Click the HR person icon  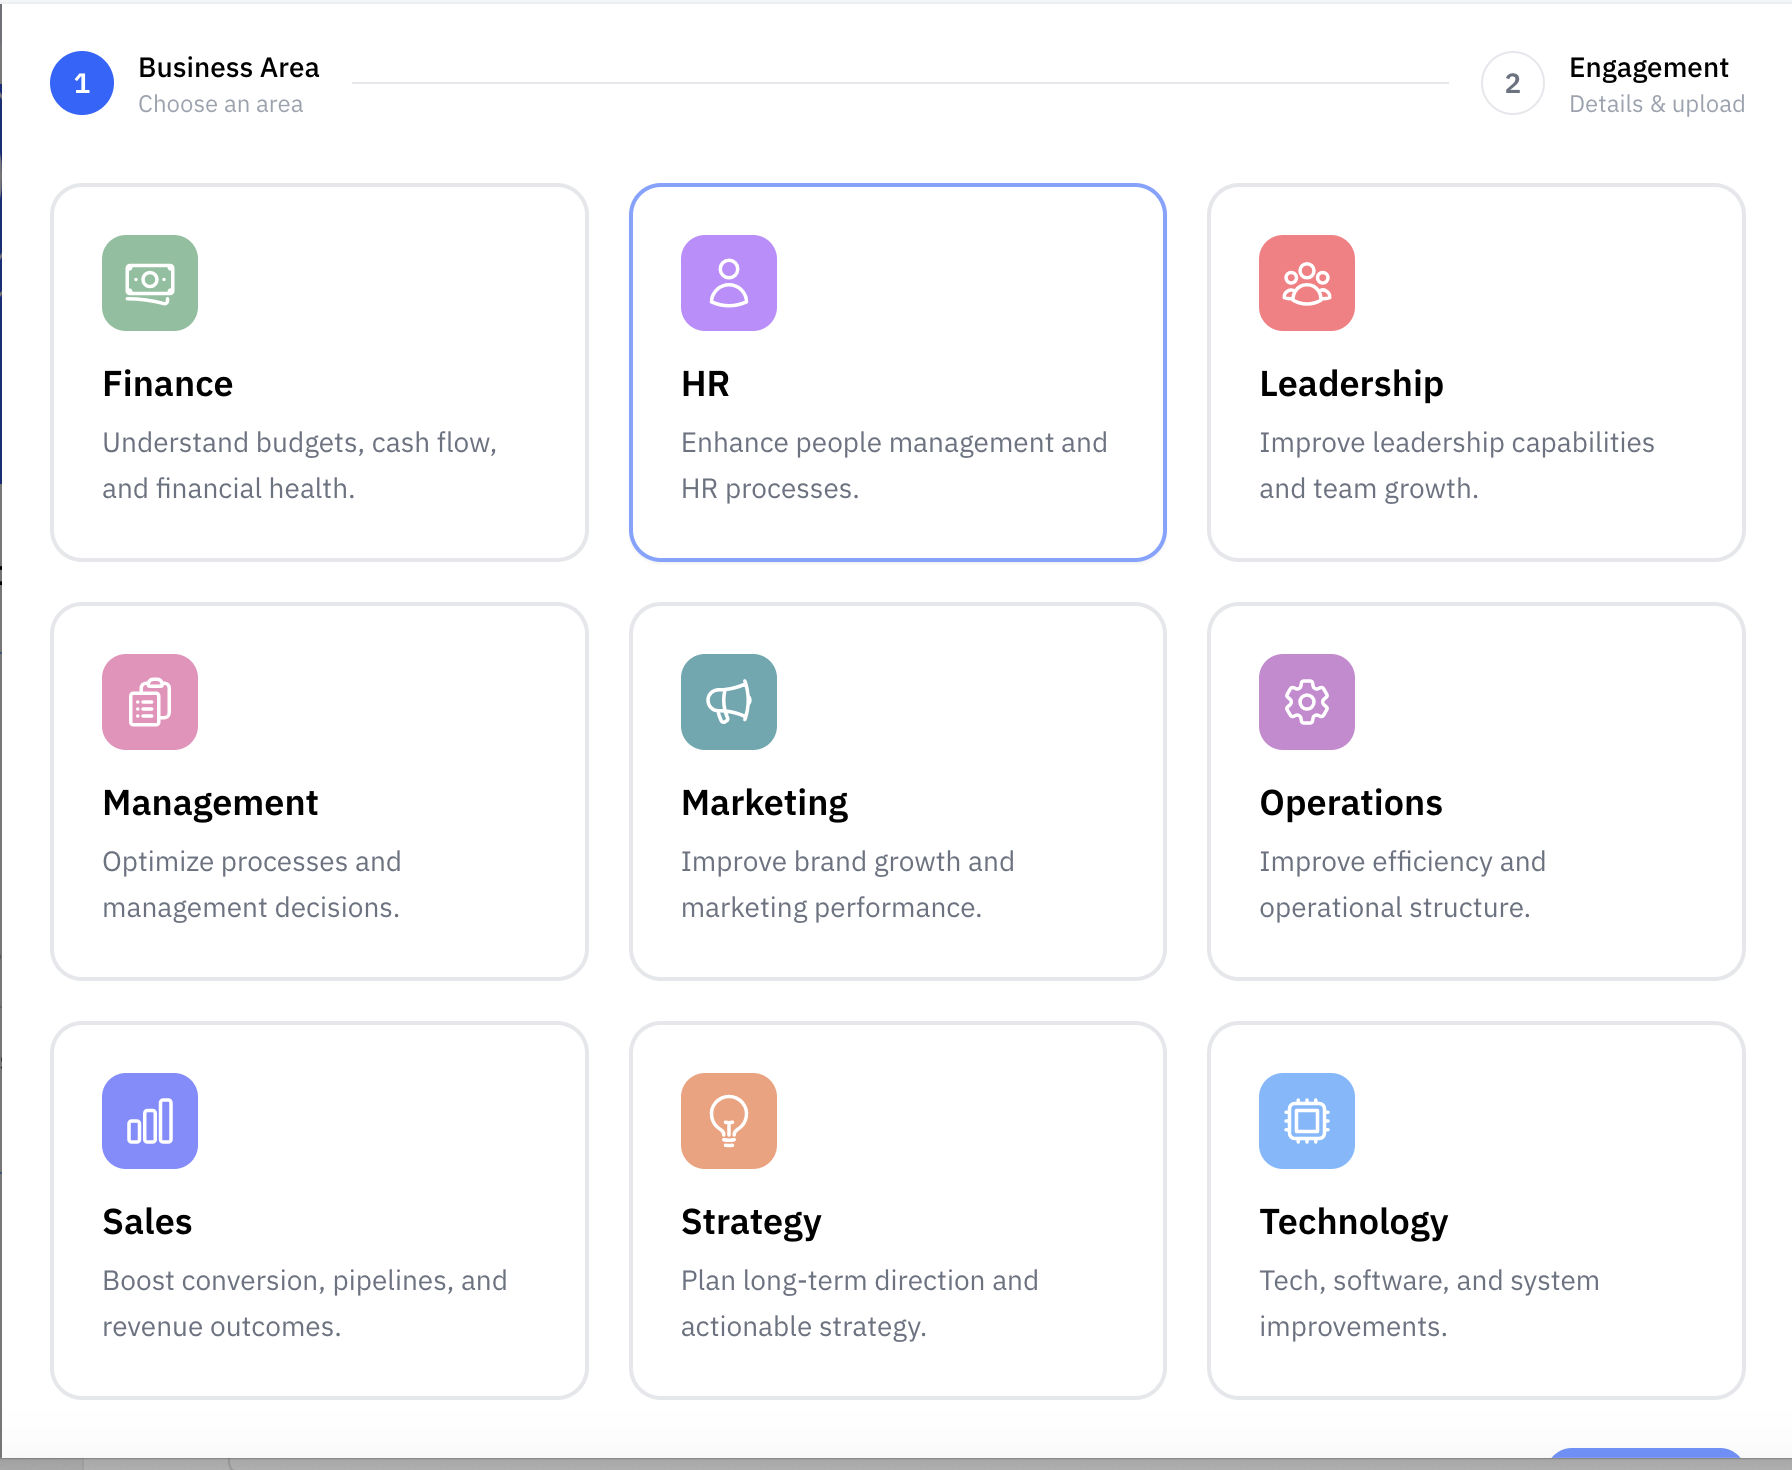tap(728, 283)
